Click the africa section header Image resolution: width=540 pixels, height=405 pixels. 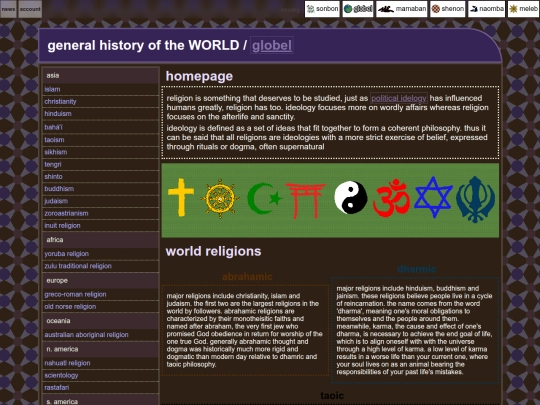[x=101, y=240]
